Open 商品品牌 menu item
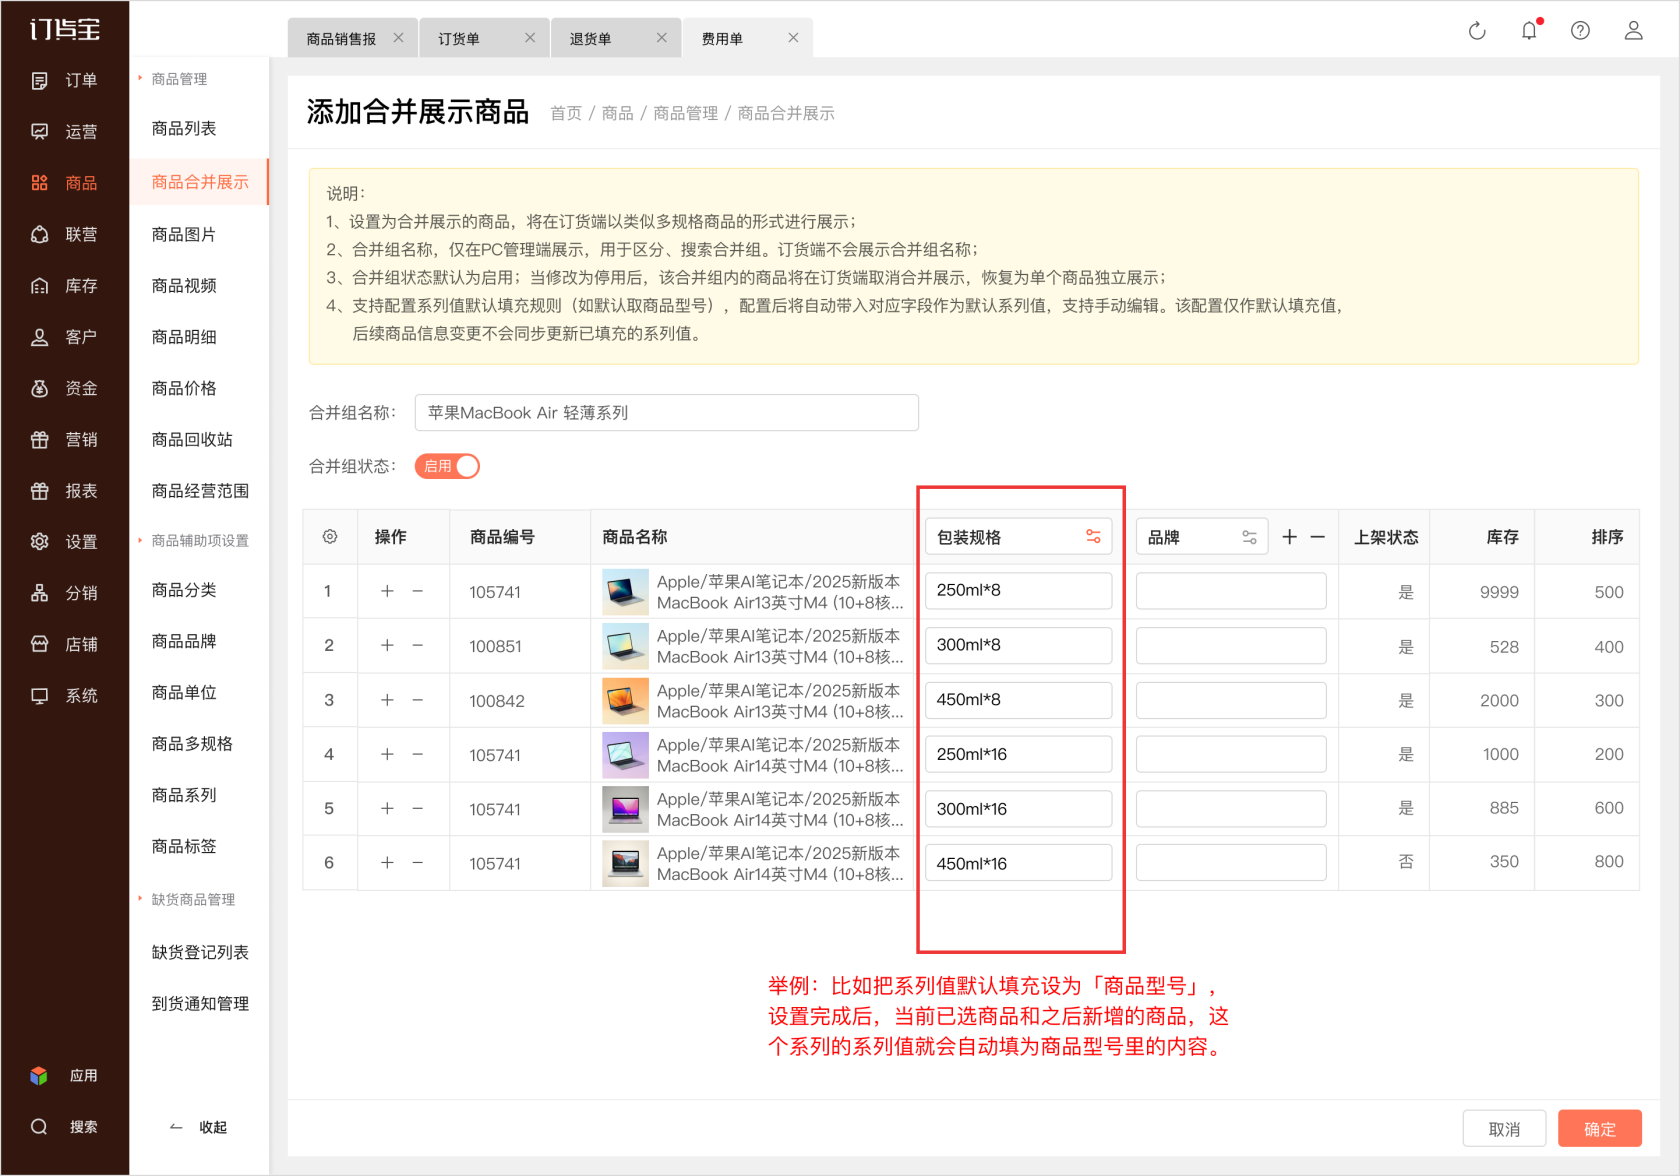1680x1176 pixels. pyautogui.click(x=184, y=641)
